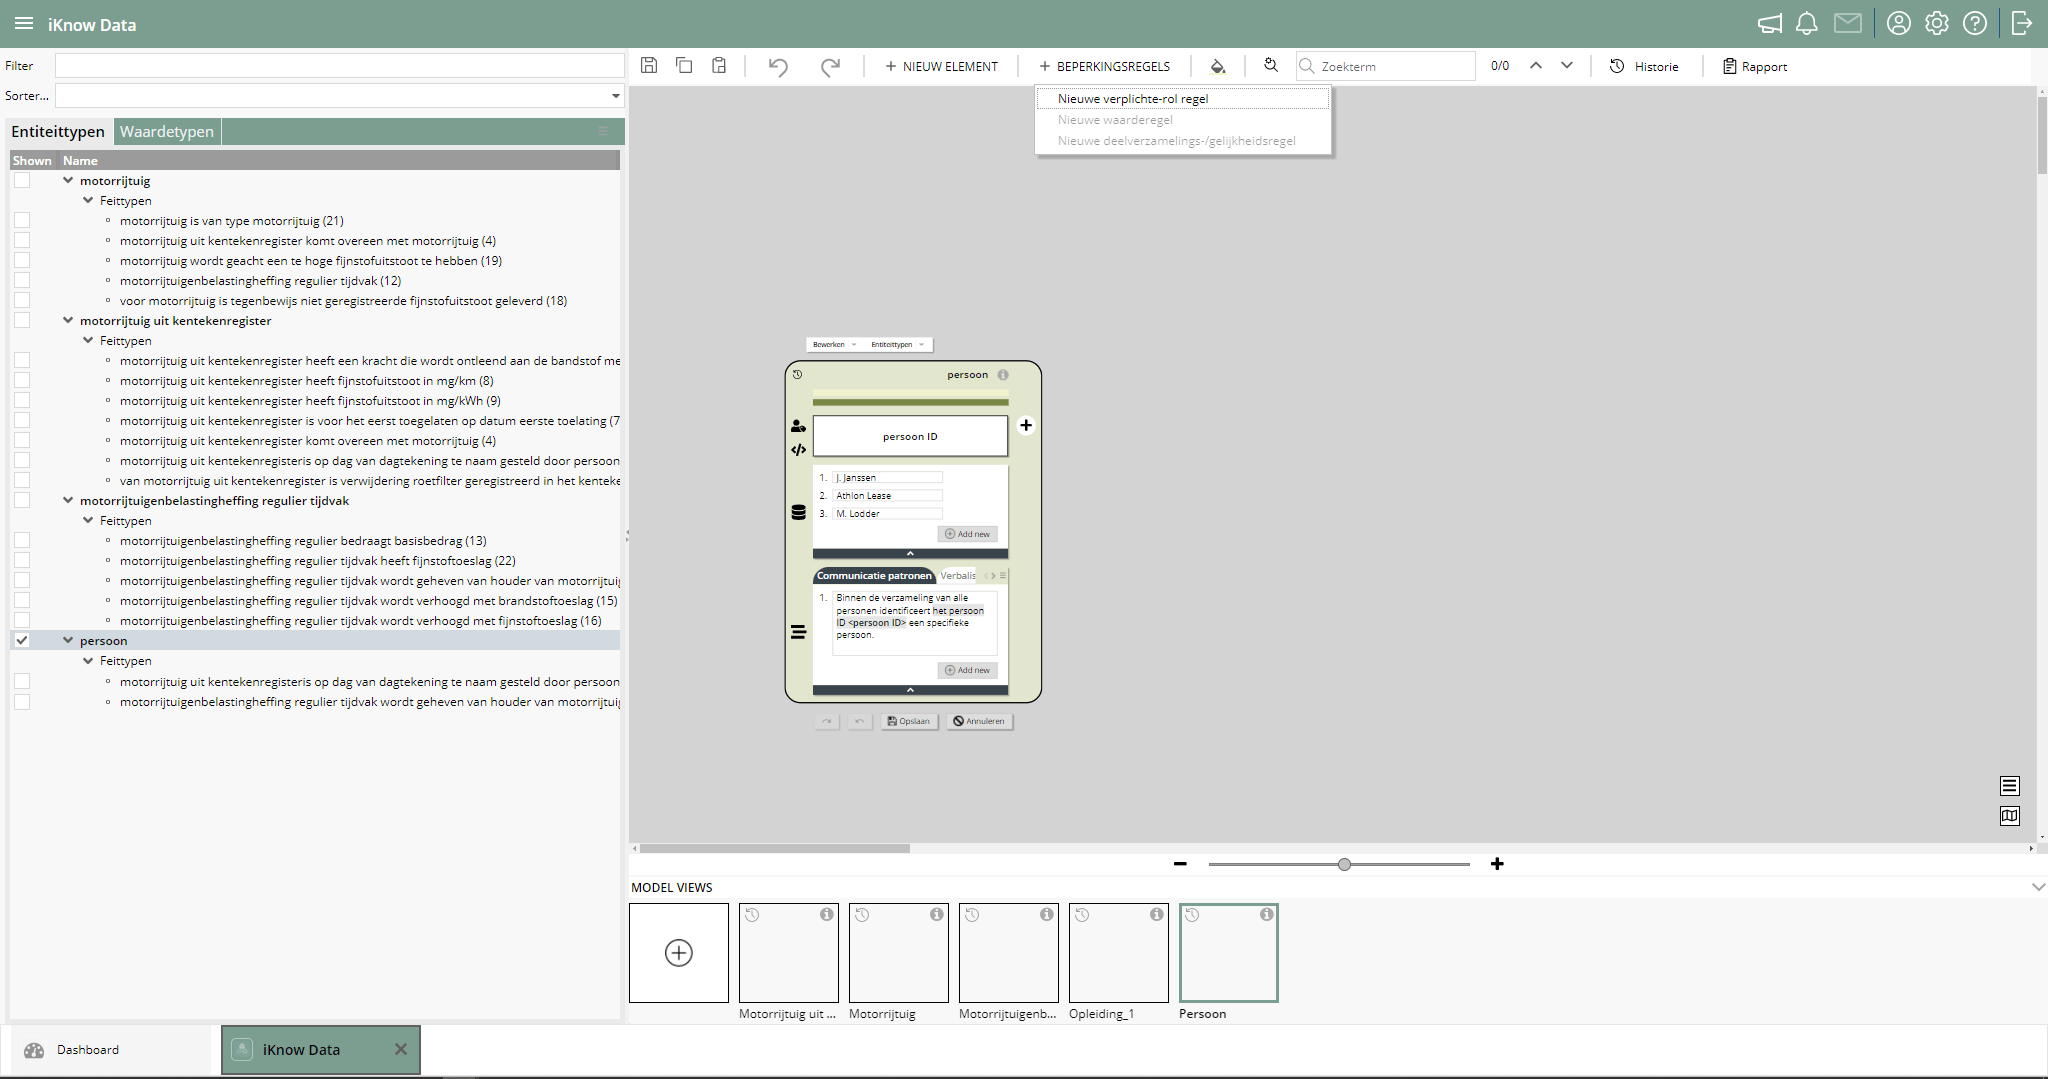Viewport: 2048px width, 1079px height.
Task: Click the database icon on the persoon card
Action: [798, 512]
